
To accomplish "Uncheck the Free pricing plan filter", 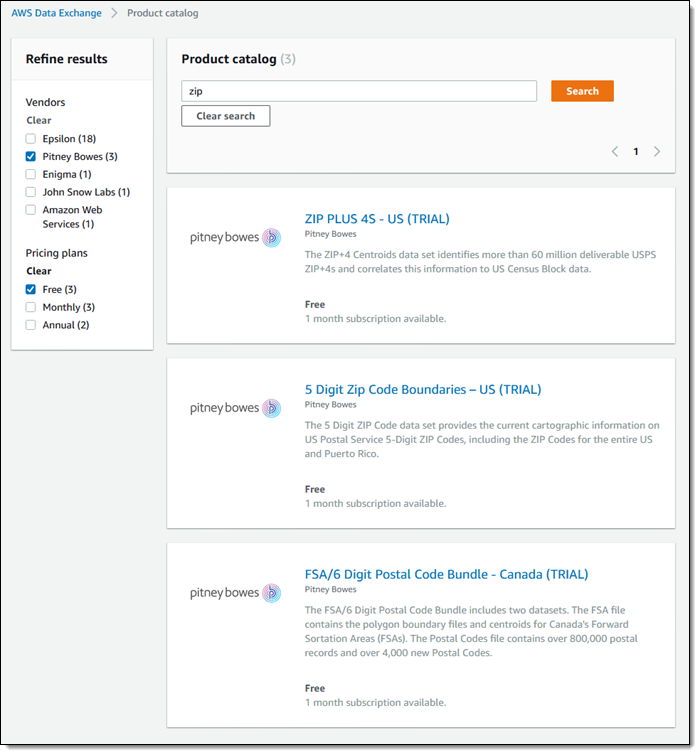I will [x=31, y=290].
